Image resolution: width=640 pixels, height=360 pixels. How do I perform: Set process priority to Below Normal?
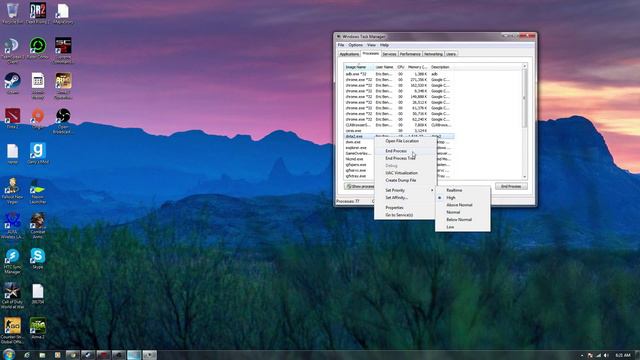[463, 220]
